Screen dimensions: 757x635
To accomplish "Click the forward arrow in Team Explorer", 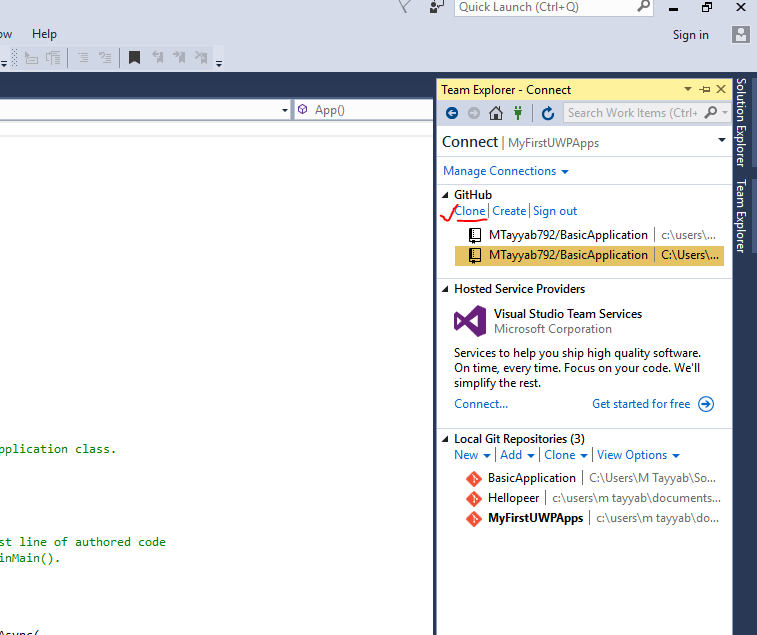I will [474, 113].
